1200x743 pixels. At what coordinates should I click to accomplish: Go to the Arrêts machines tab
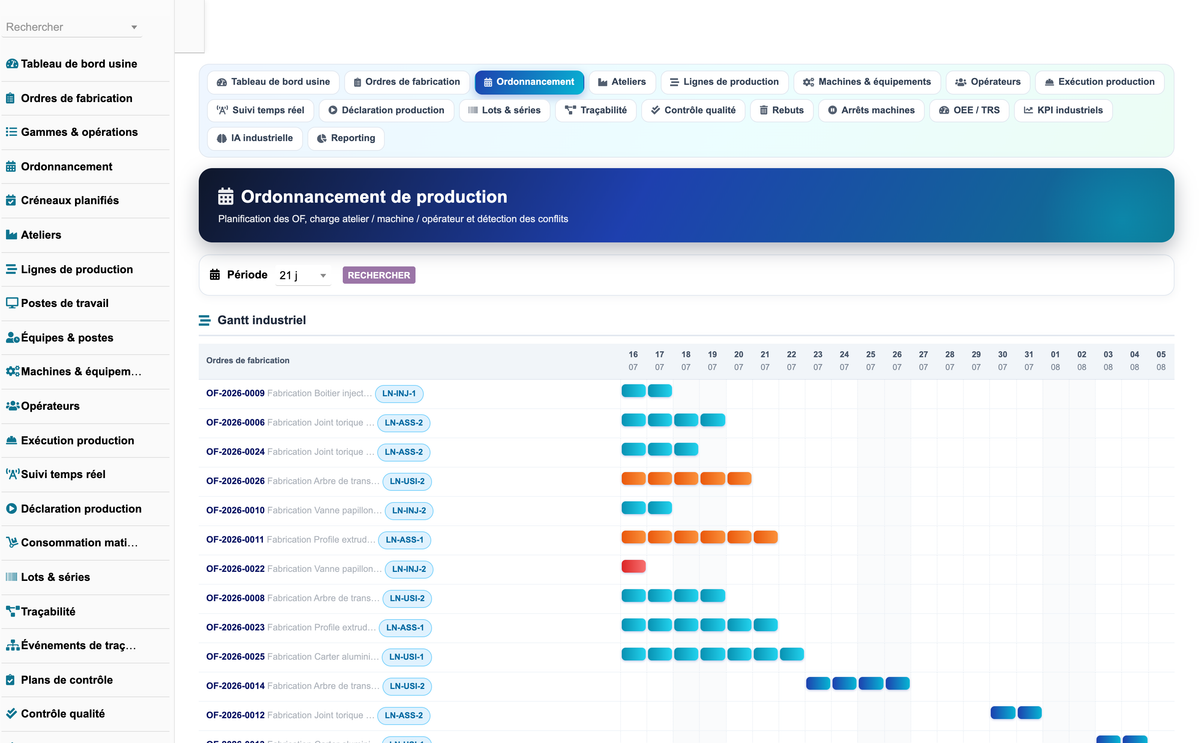pos(871,110)
